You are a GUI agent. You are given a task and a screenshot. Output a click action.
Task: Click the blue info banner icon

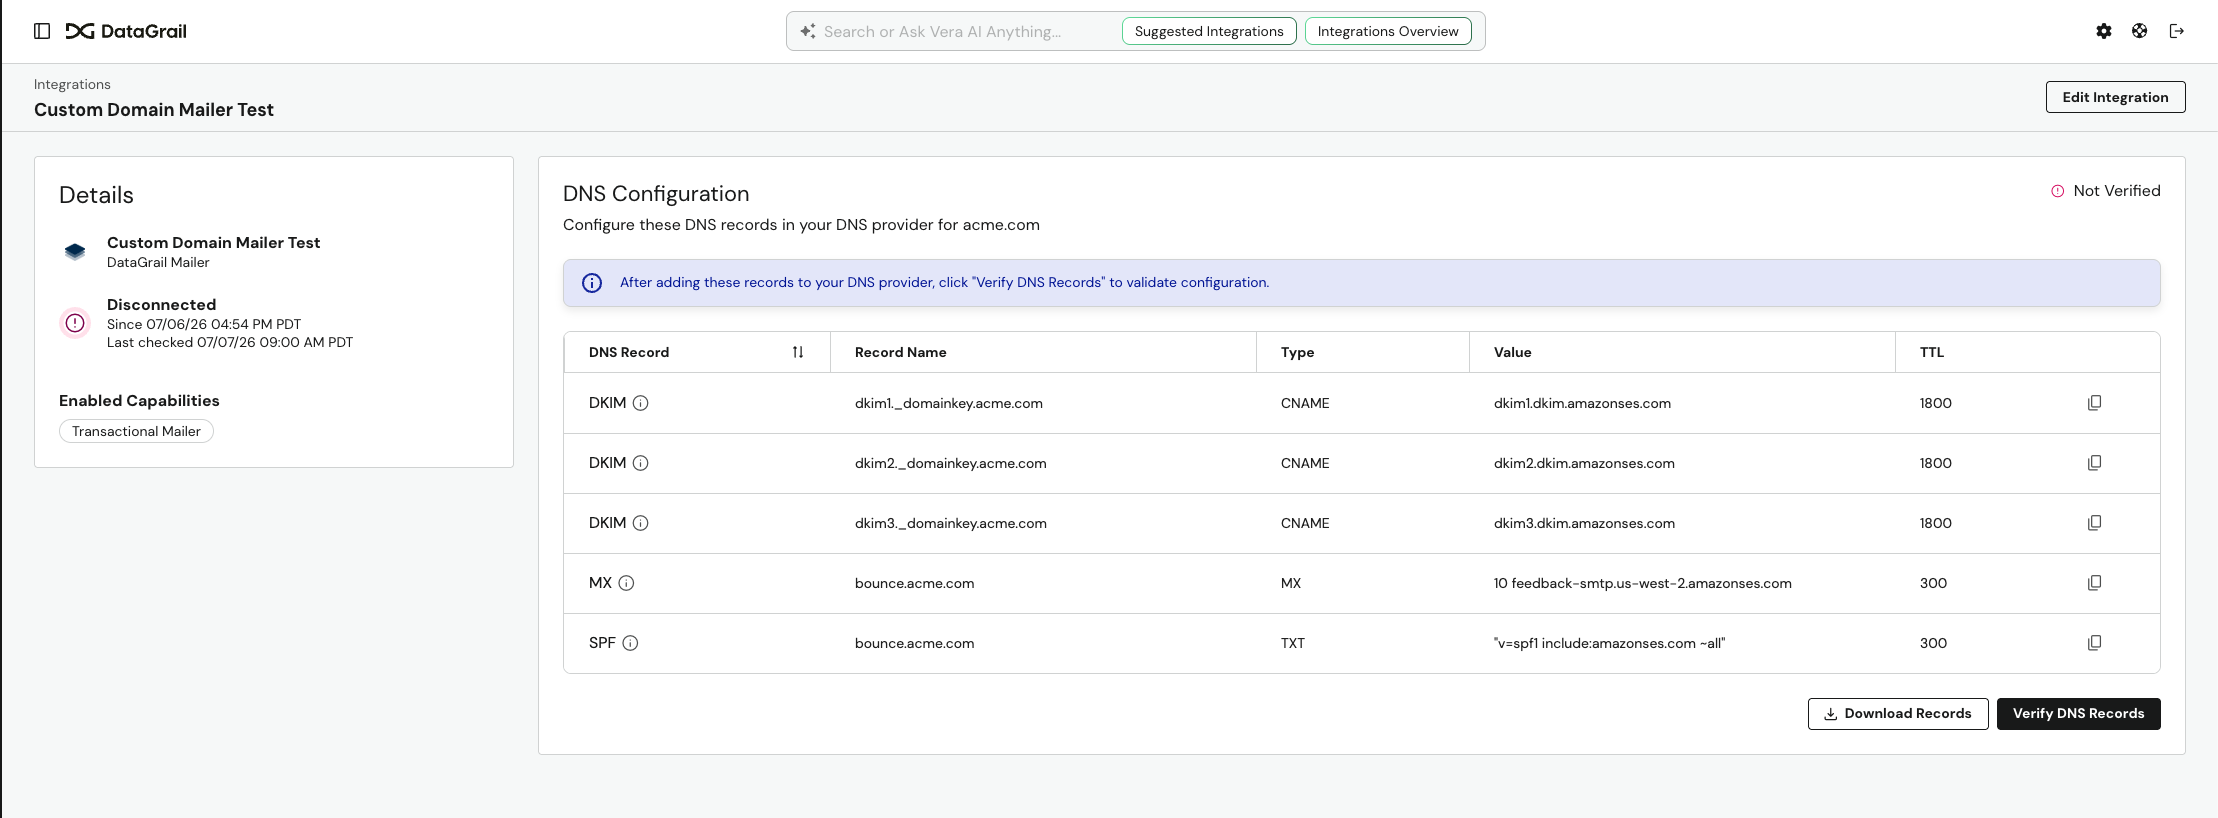click(592, 283)
